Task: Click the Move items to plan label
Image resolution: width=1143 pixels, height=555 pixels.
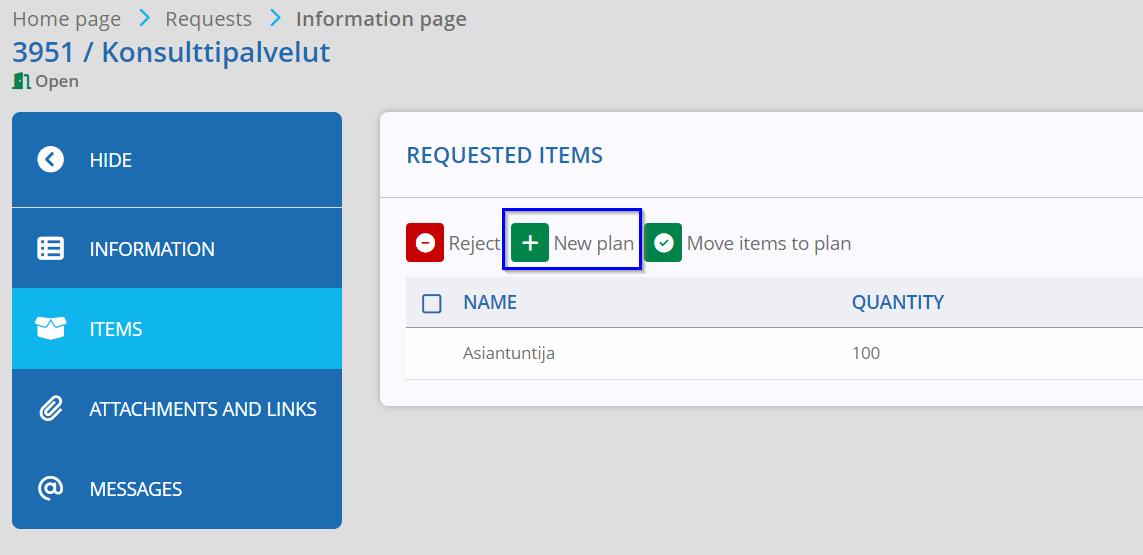Action: pos(769,243)
